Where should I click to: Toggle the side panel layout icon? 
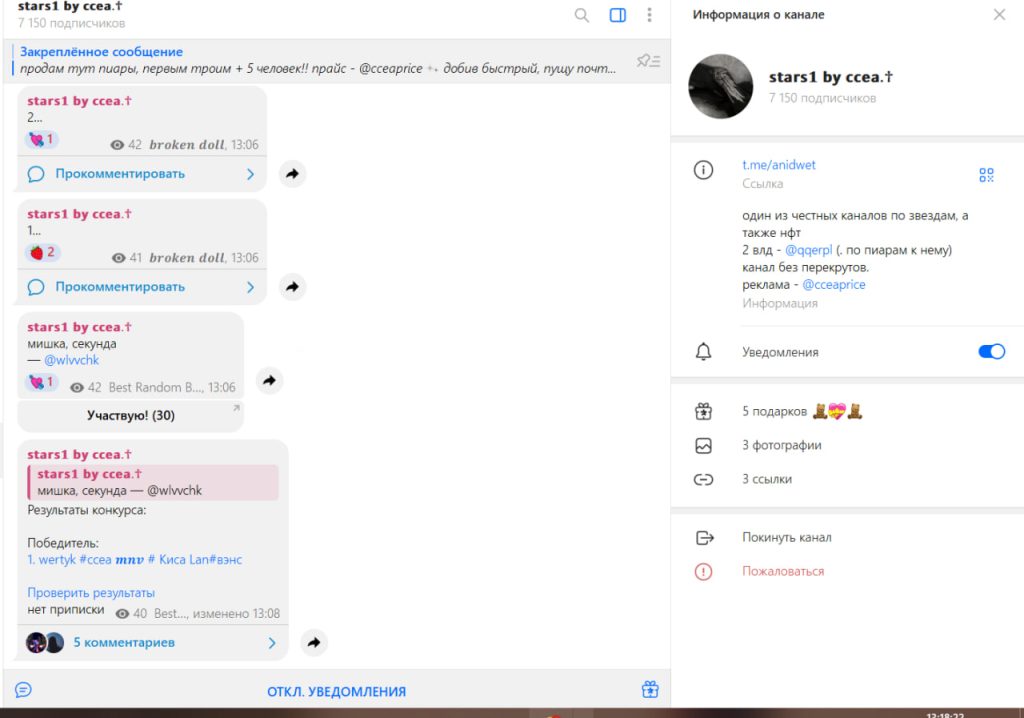(x=618, y=15)
